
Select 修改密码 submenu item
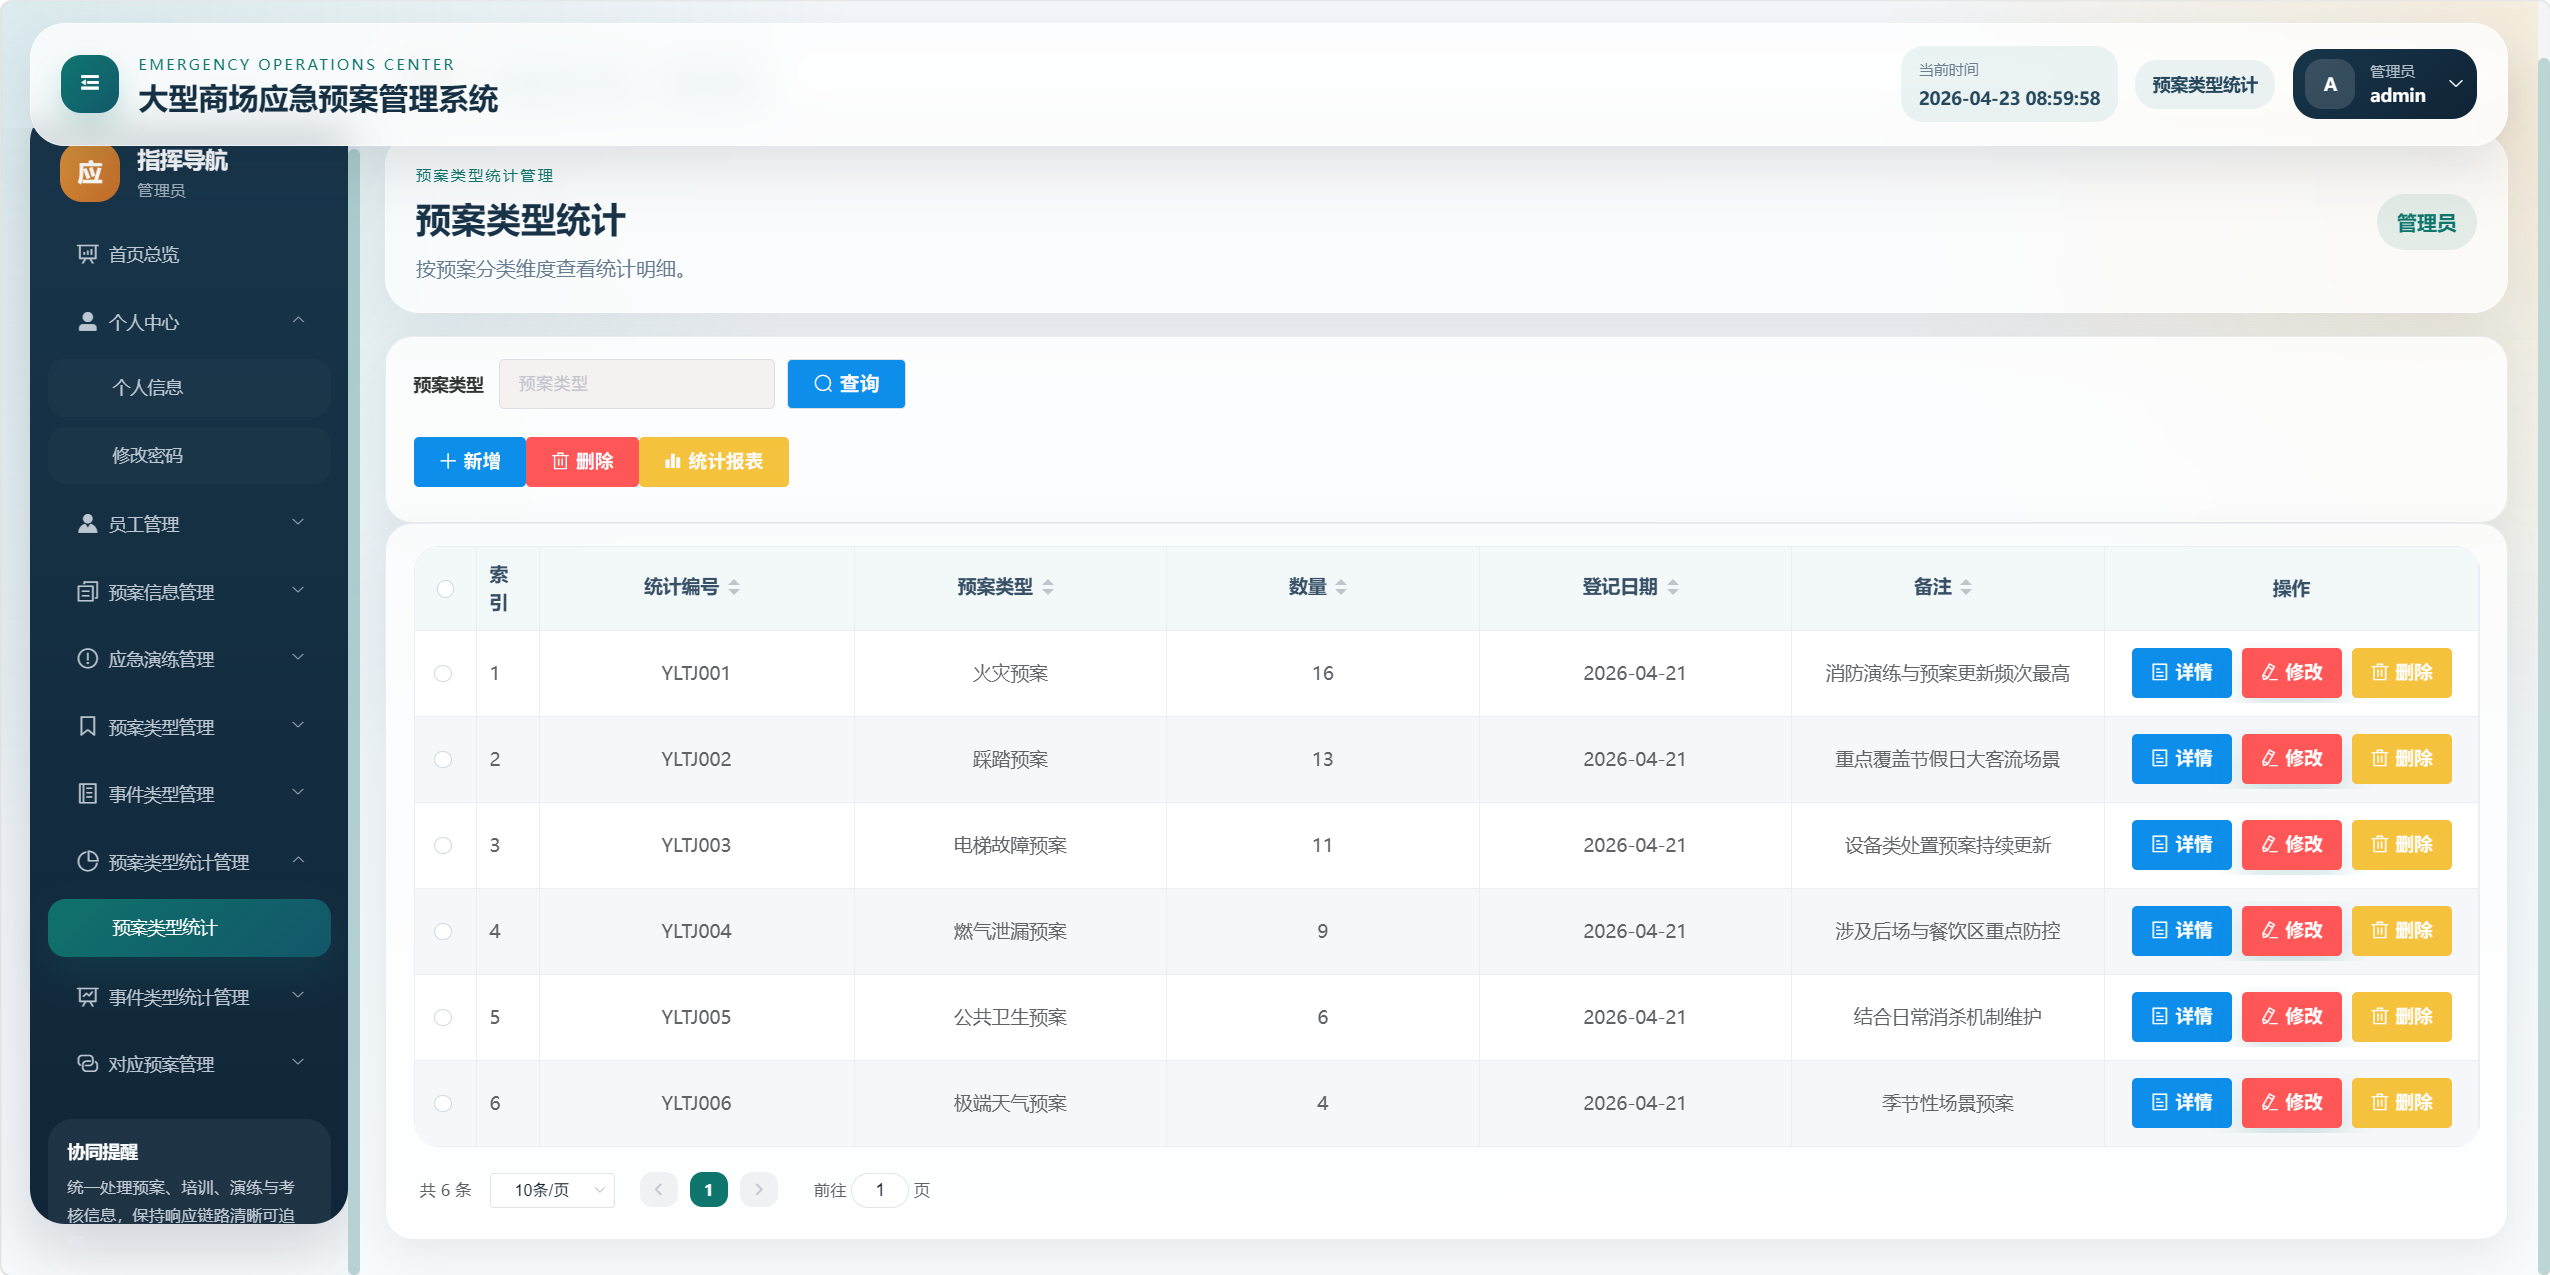(148, 456)
